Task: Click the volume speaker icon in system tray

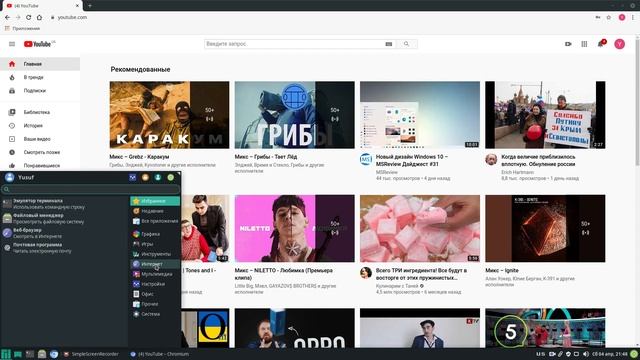Action: click(x=586, y=354)
